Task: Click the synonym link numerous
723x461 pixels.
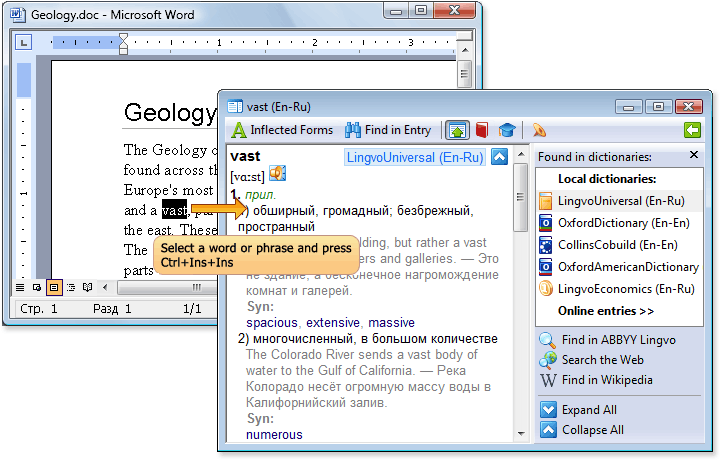Action: tap(274, 435)
